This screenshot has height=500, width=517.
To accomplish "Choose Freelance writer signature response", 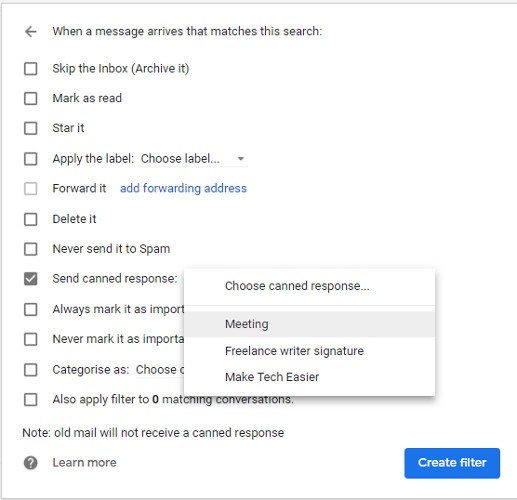I will tap(309, 351).
